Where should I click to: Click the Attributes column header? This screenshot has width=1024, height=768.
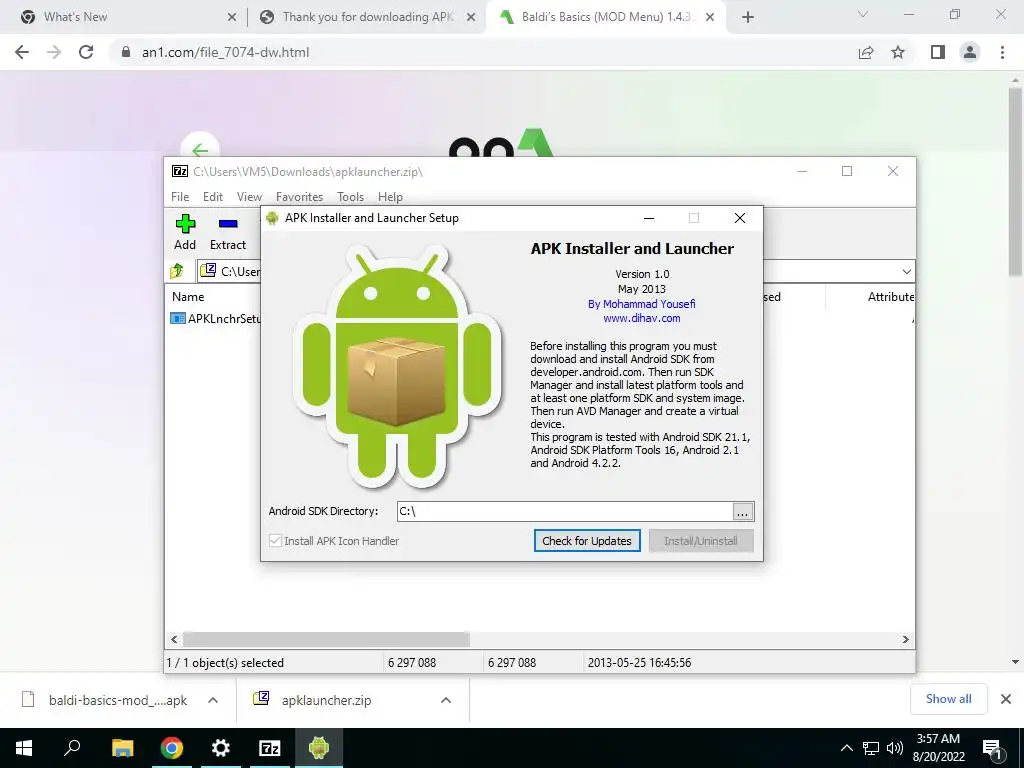point(891,296)
